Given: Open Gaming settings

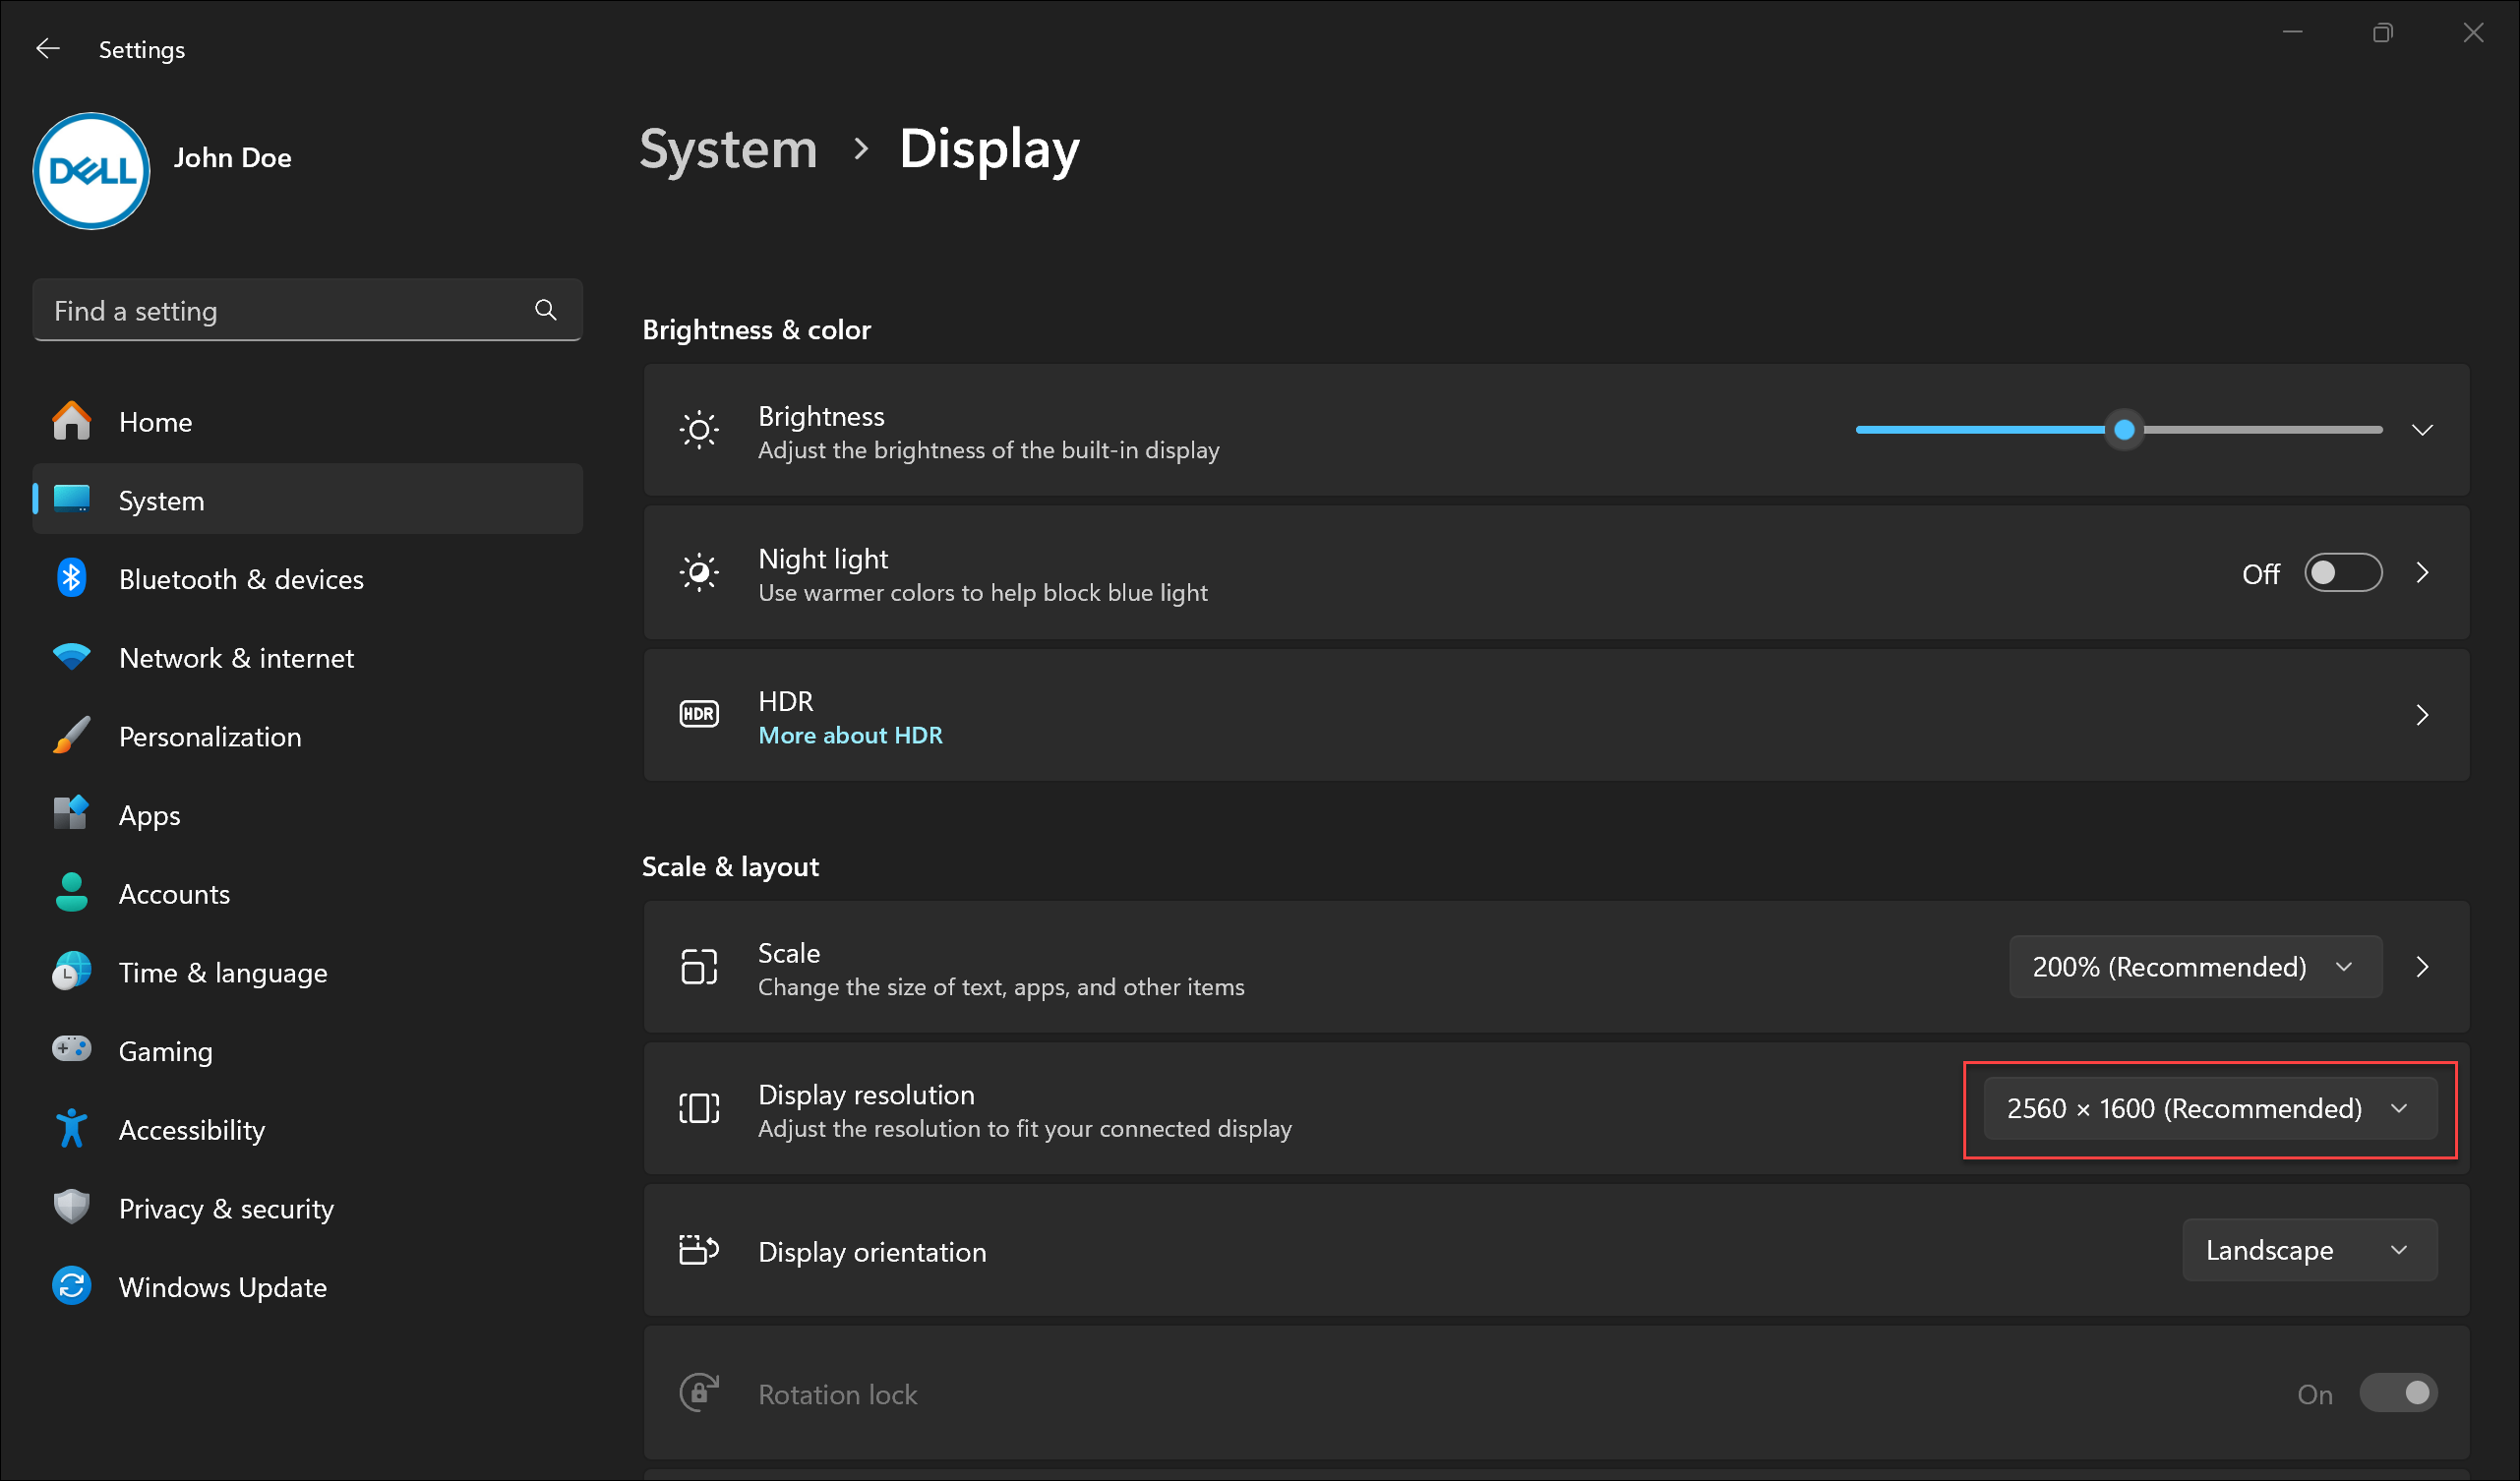Looking at the screenshot, I should pos(166,1049).
